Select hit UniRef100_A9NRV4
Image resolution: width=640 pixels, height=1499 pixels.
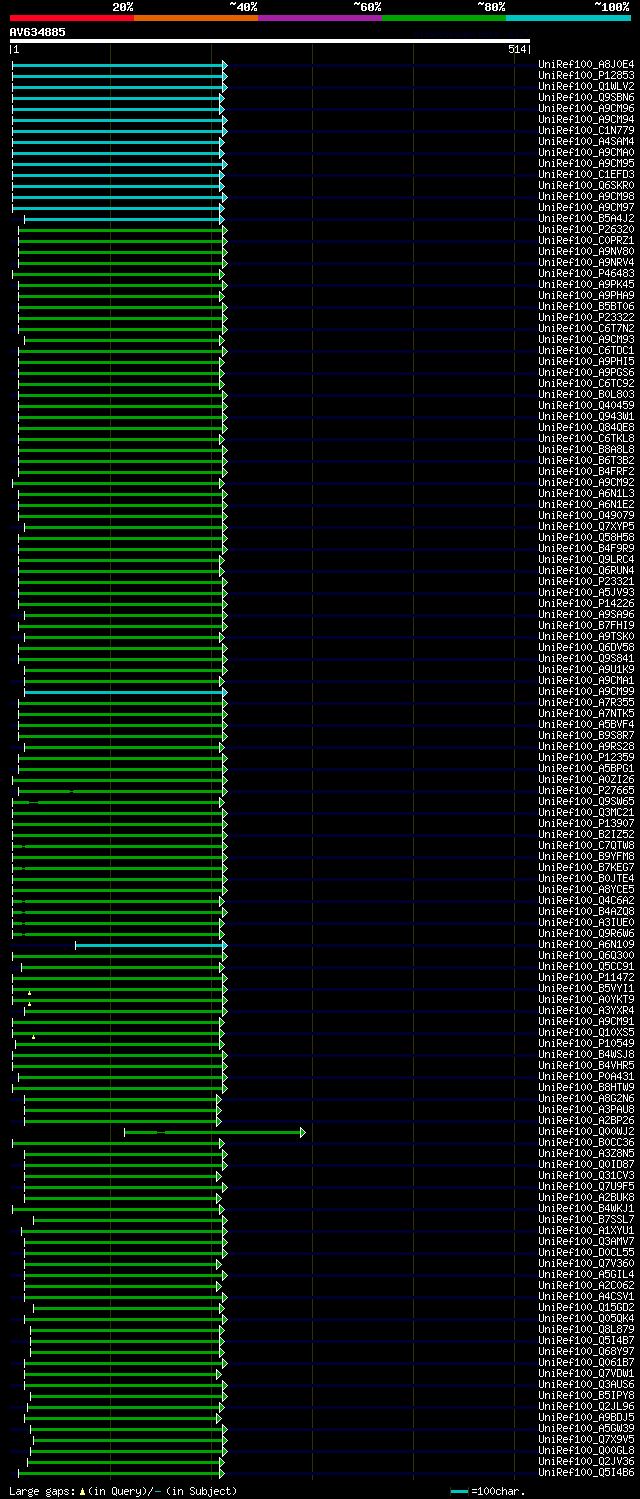pyautogui.click(x=586, y=262)
